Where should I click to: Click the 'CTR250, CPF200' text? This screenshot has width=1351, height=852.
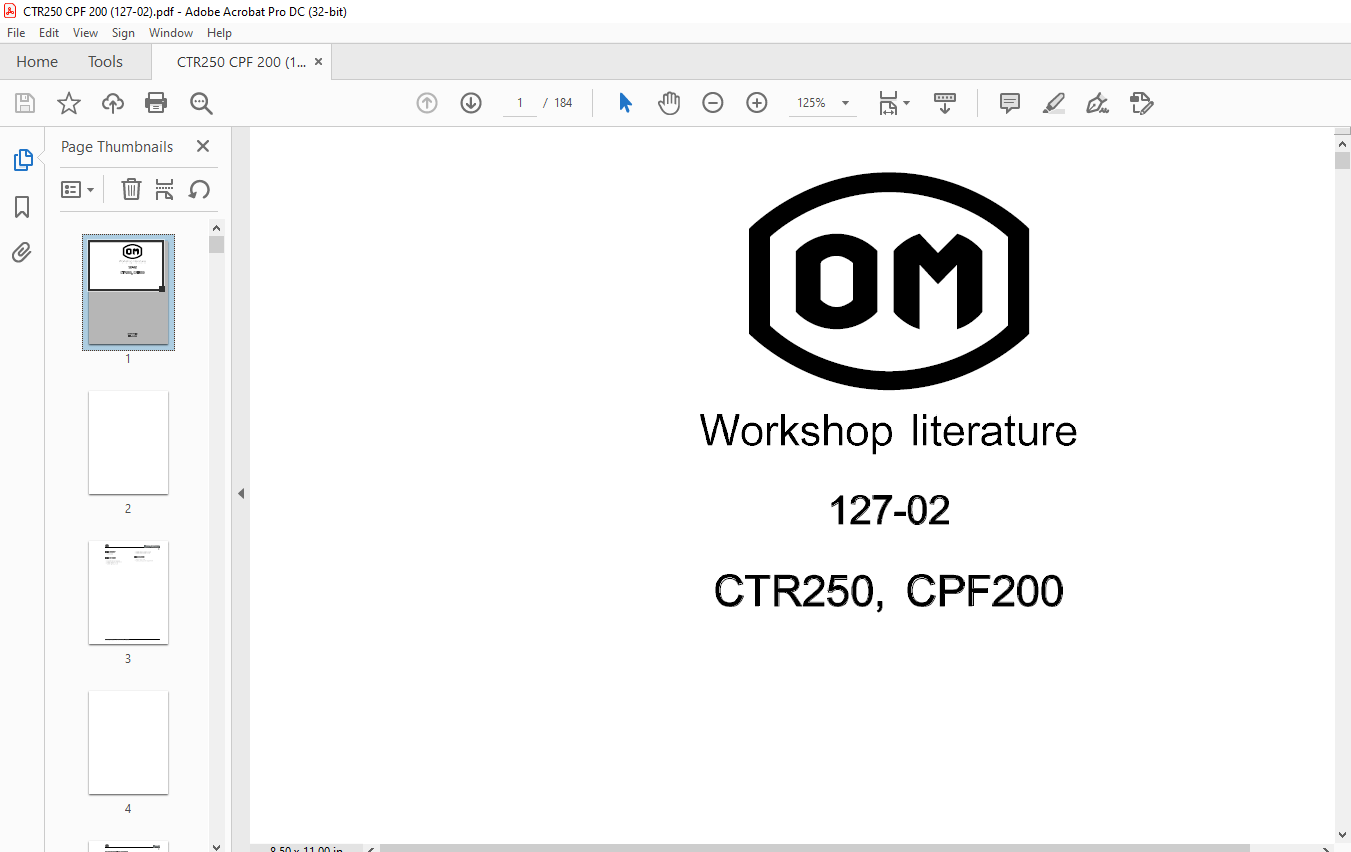[x=889, y=590]
